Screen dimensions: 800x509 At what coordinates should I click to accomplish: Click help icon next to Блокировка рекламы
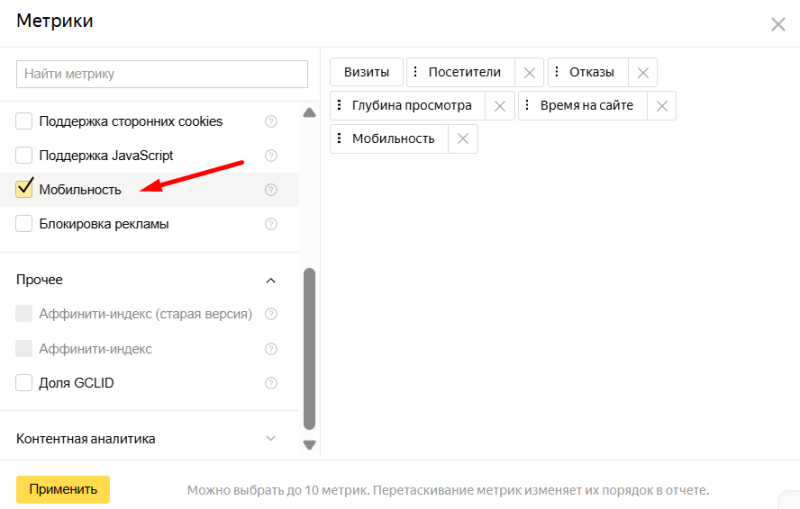(271, 224)
